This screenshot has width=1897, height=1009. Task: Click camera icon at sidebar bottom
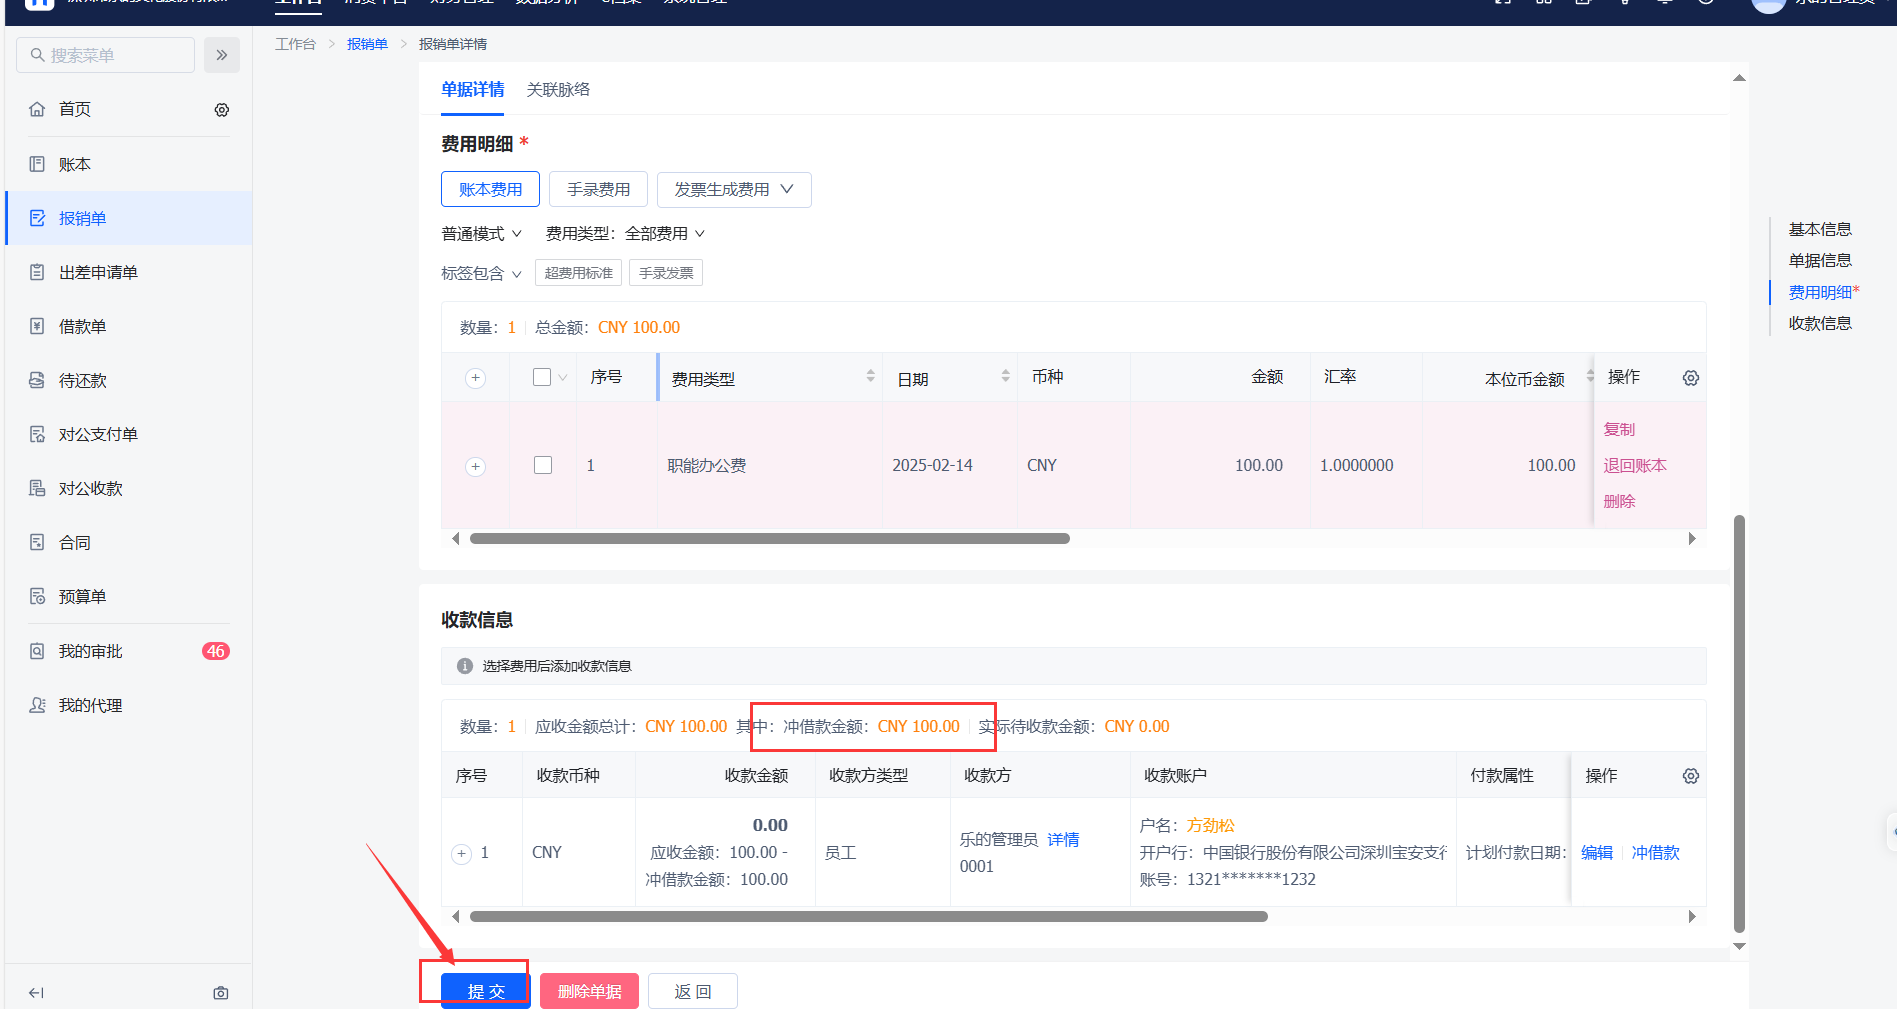(x=221, y=993)
